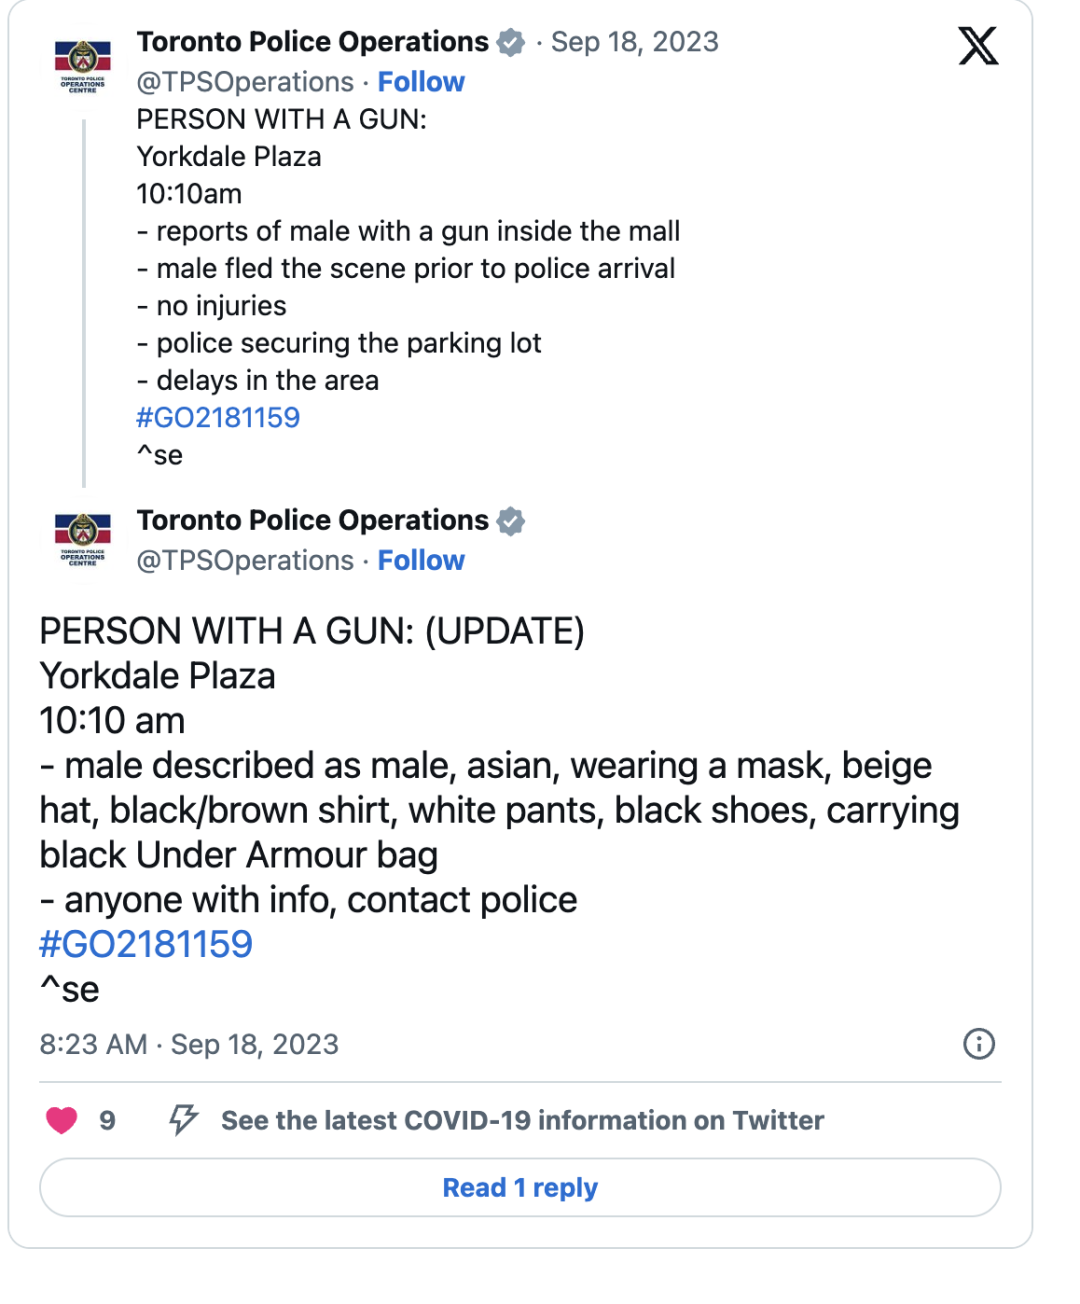Click the 8:23 AM · Sep 18, 2023 timestamp
The image size is (1080, 1304).
click(189, 1044)
